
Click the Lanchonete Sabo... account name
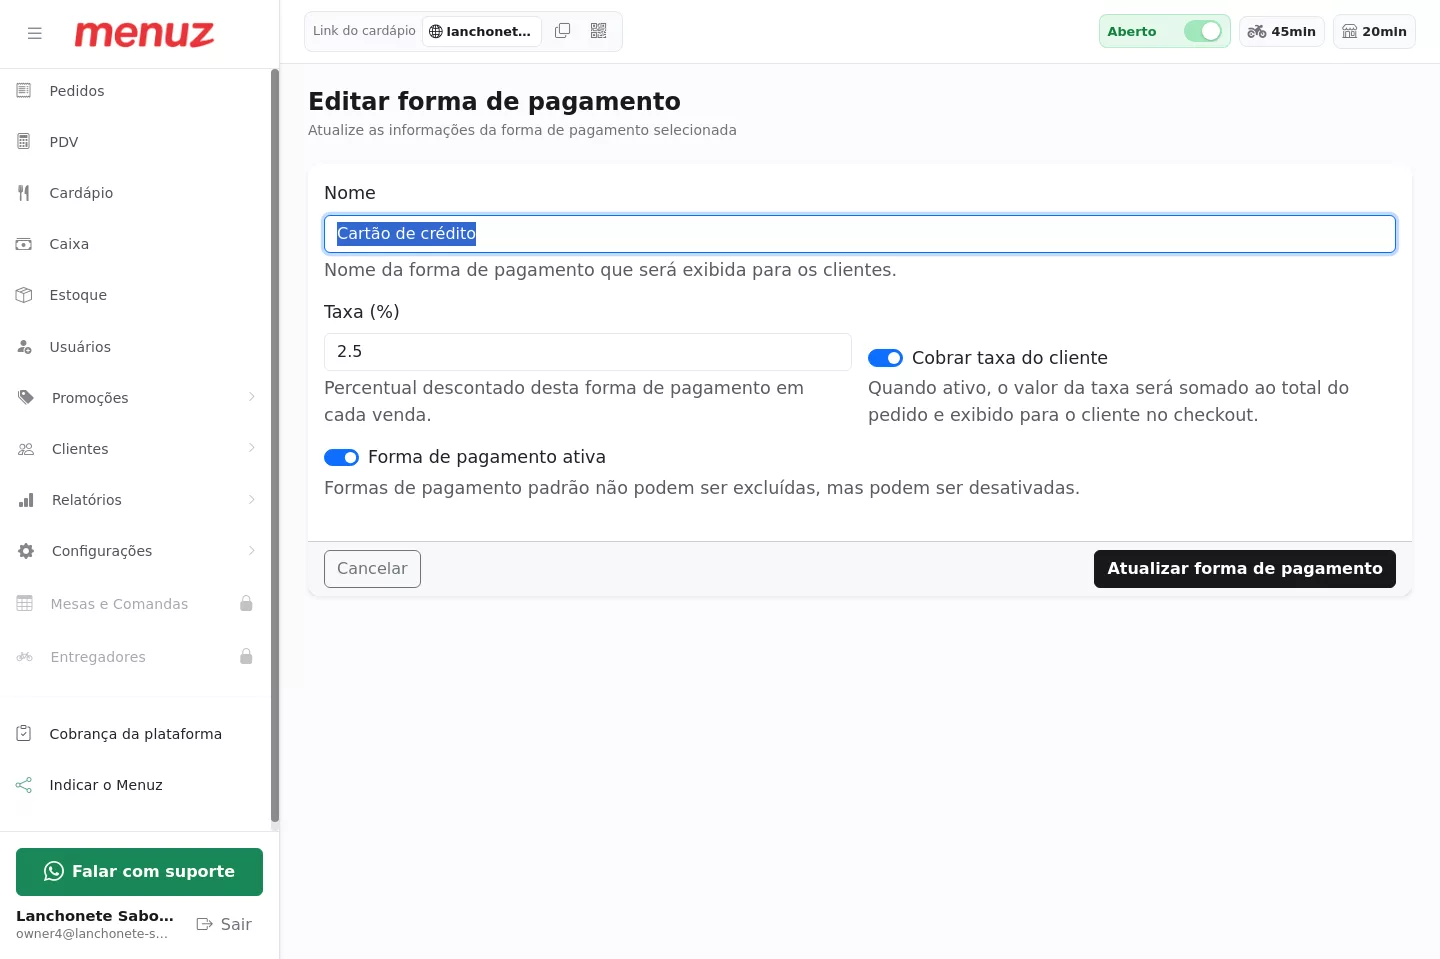coord(95,916)
